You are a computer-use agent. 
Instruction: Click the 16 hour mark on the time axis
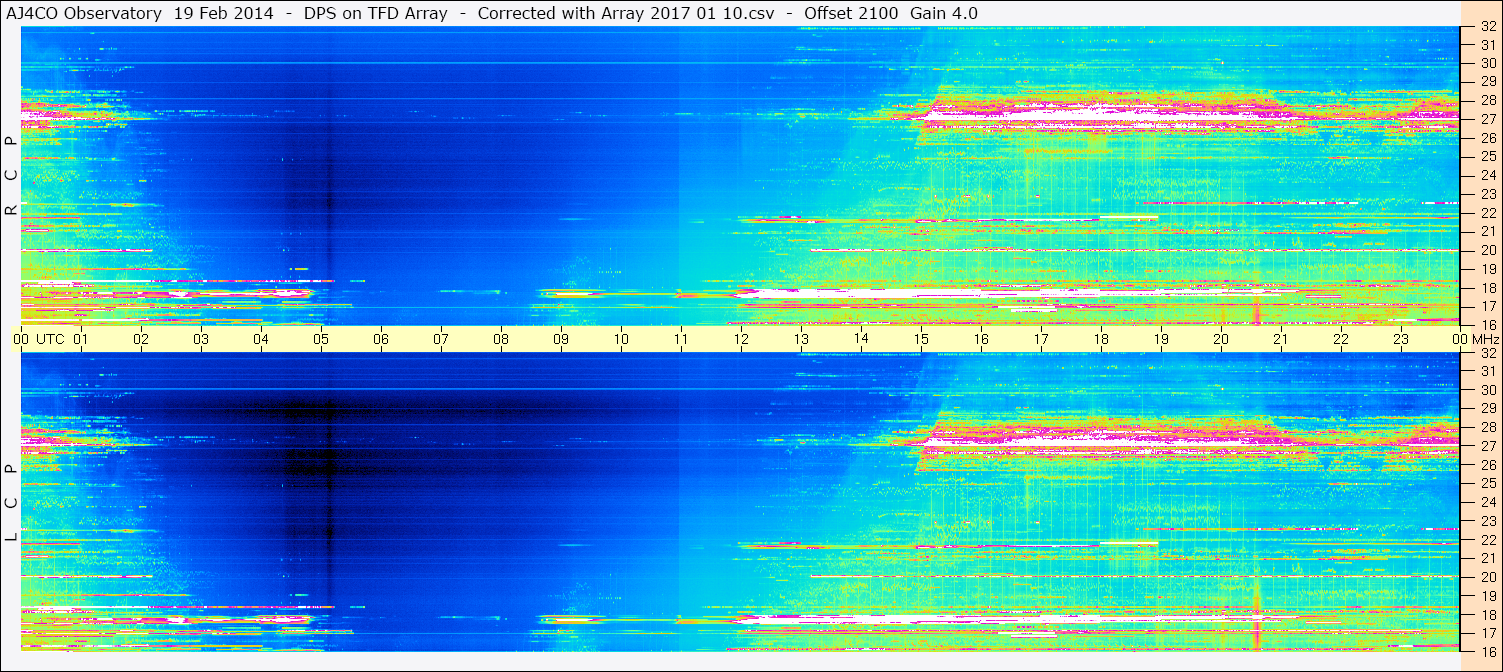pyautogui.click(x=981, y=339)
